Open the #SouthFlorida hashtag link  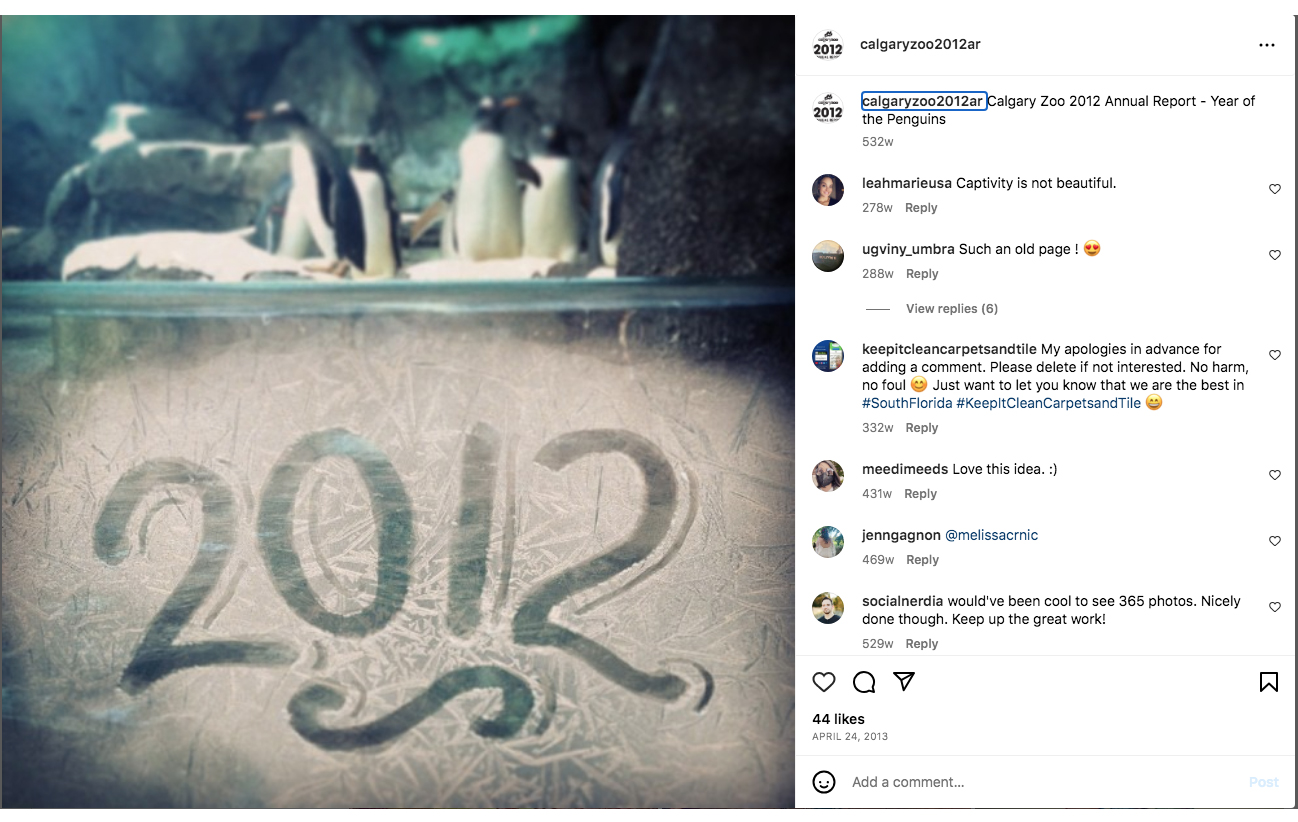tap(907, 403)
